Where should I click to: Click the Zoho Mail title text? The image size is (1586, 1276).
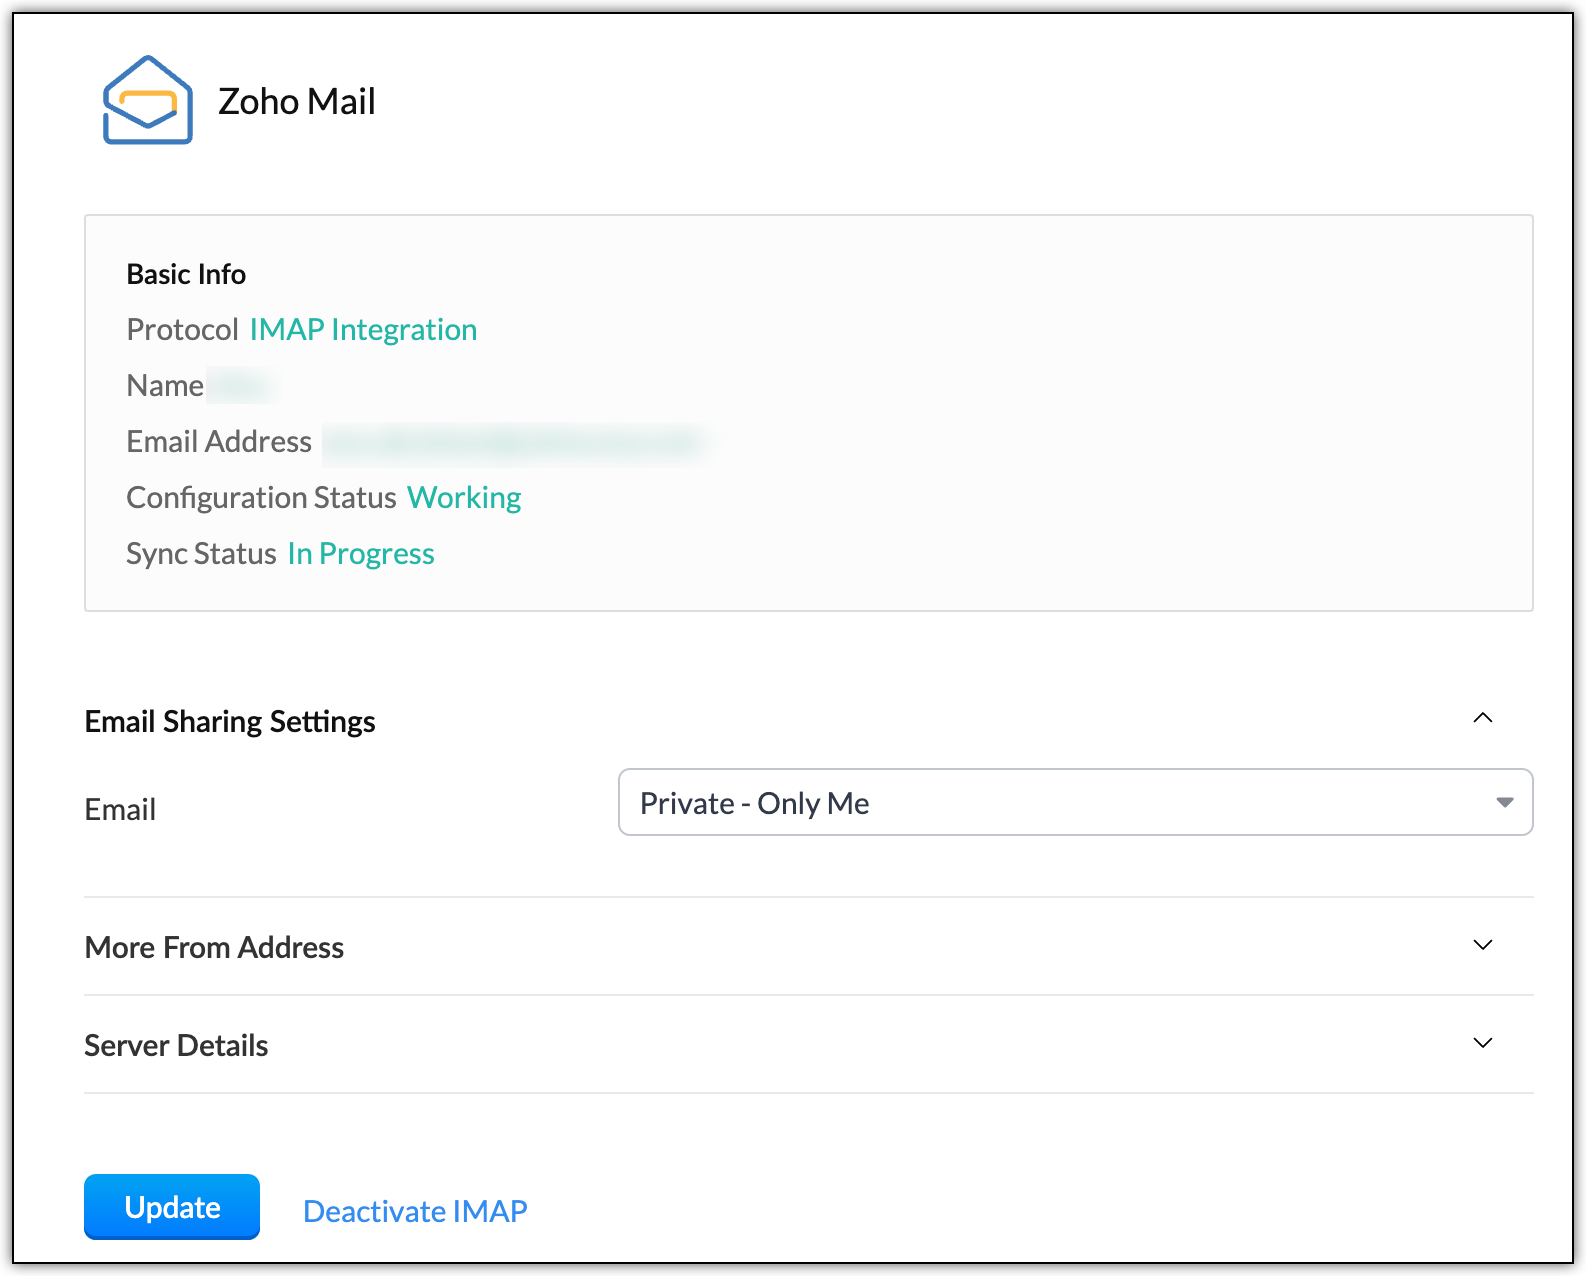[x=297, y=101]
